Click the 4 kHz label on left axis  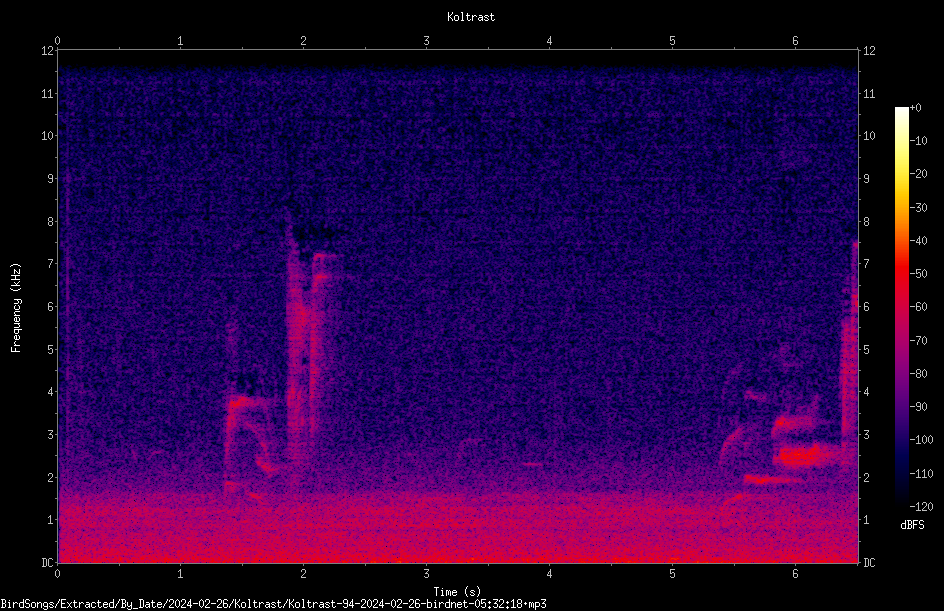click(51, 392)
